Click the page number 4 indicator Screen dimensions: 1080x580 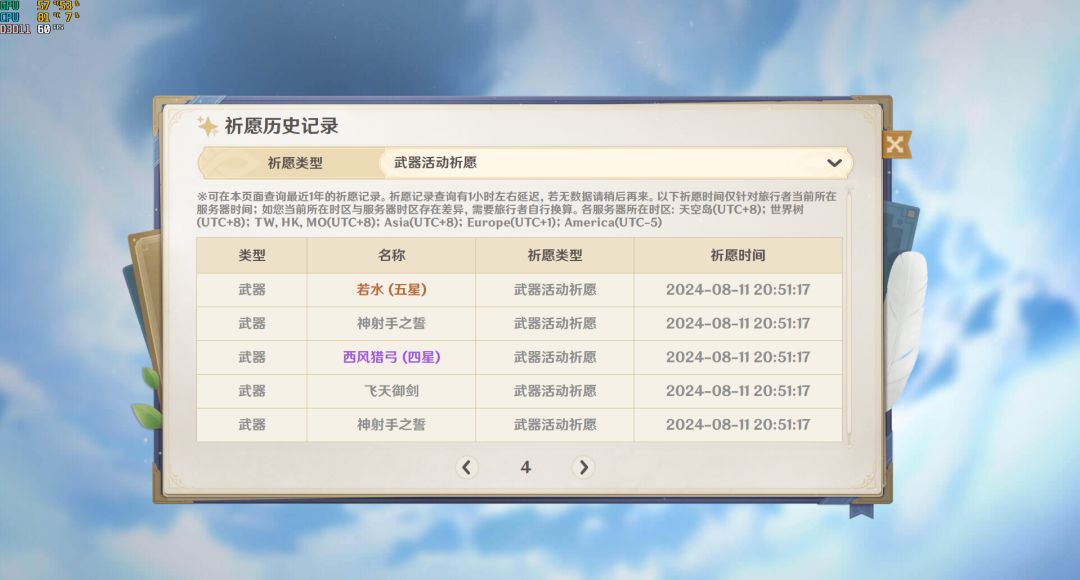pyautogui.click(x=526, y=468)
